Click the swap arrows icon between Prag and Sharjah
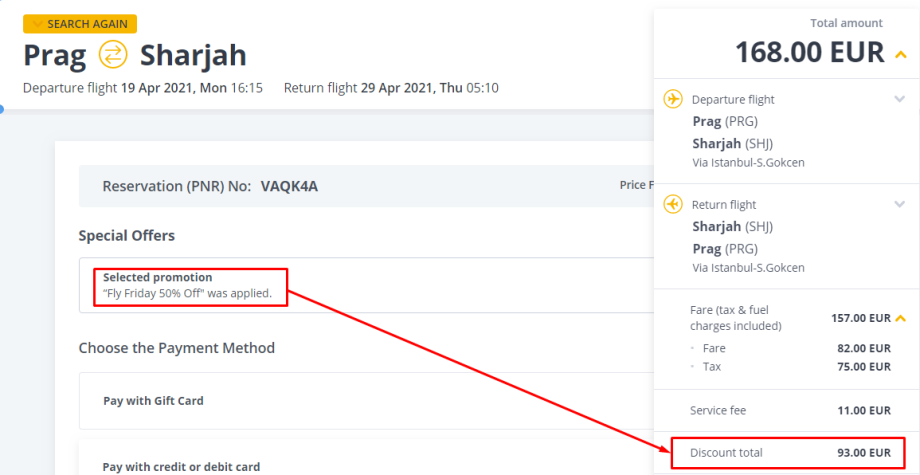The width and height of the screenshot is (920, 475). (113, 54)
